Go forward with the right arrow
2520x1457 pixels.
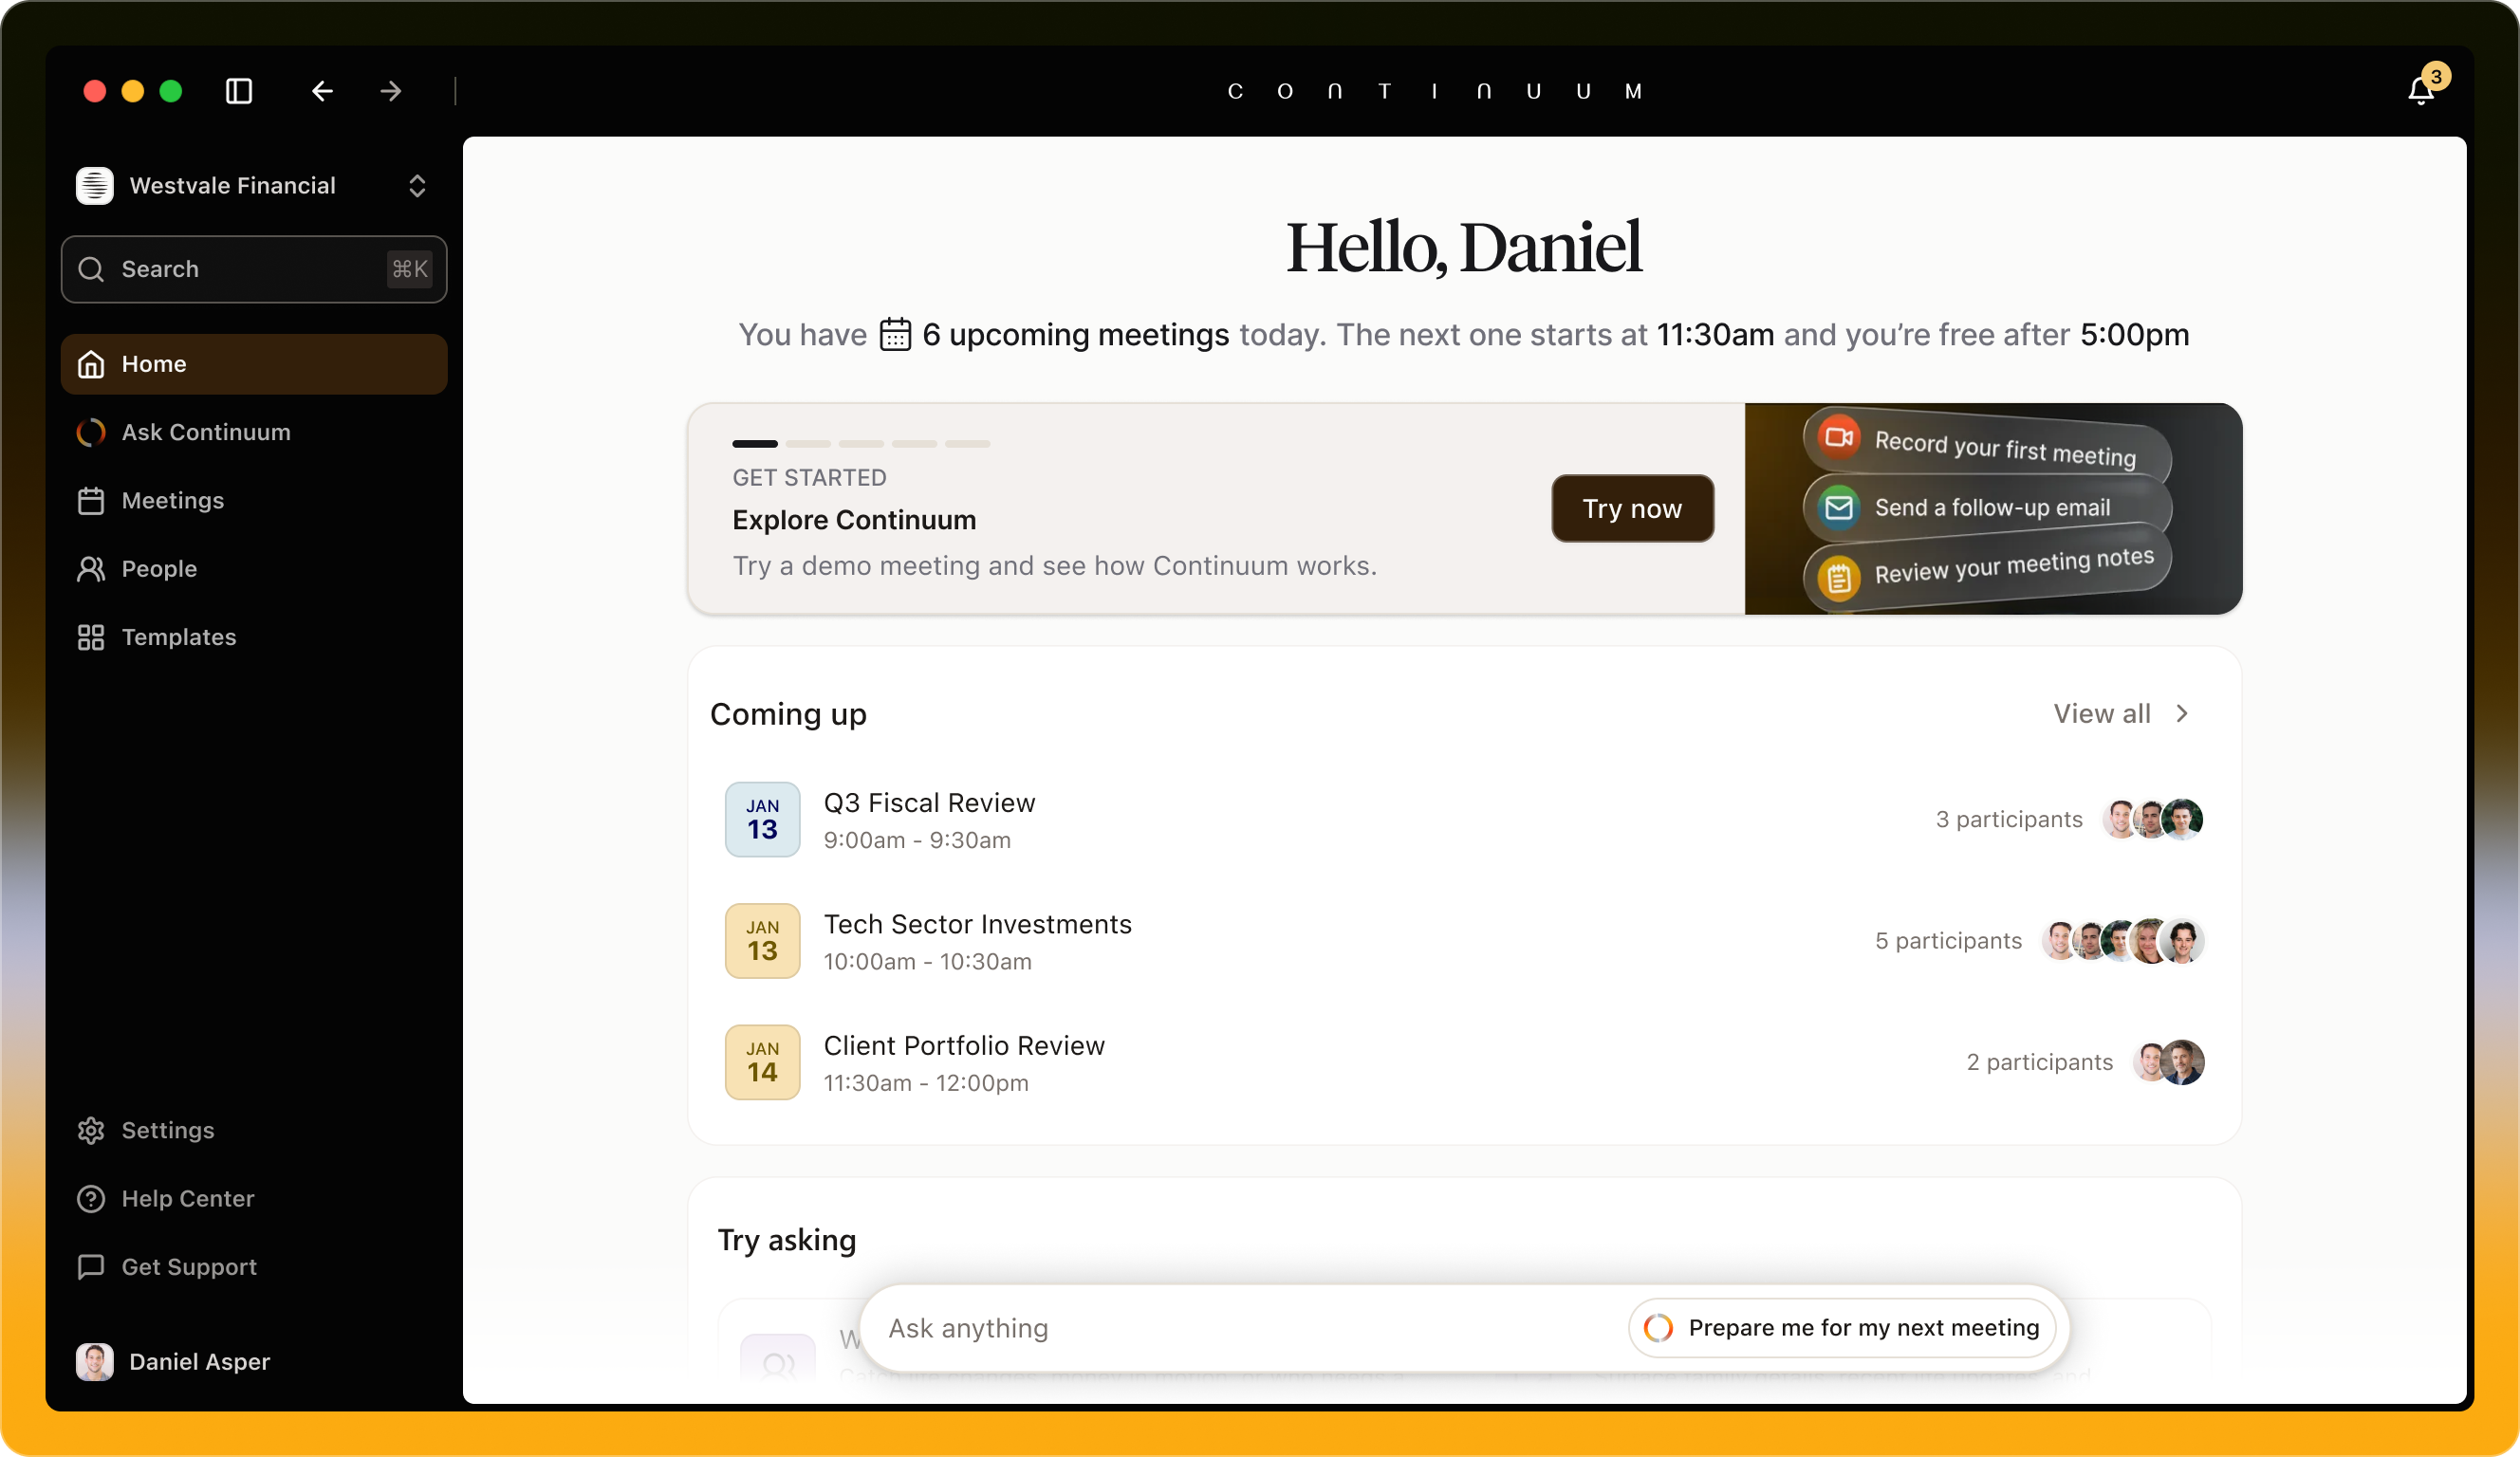click(391, 91)
